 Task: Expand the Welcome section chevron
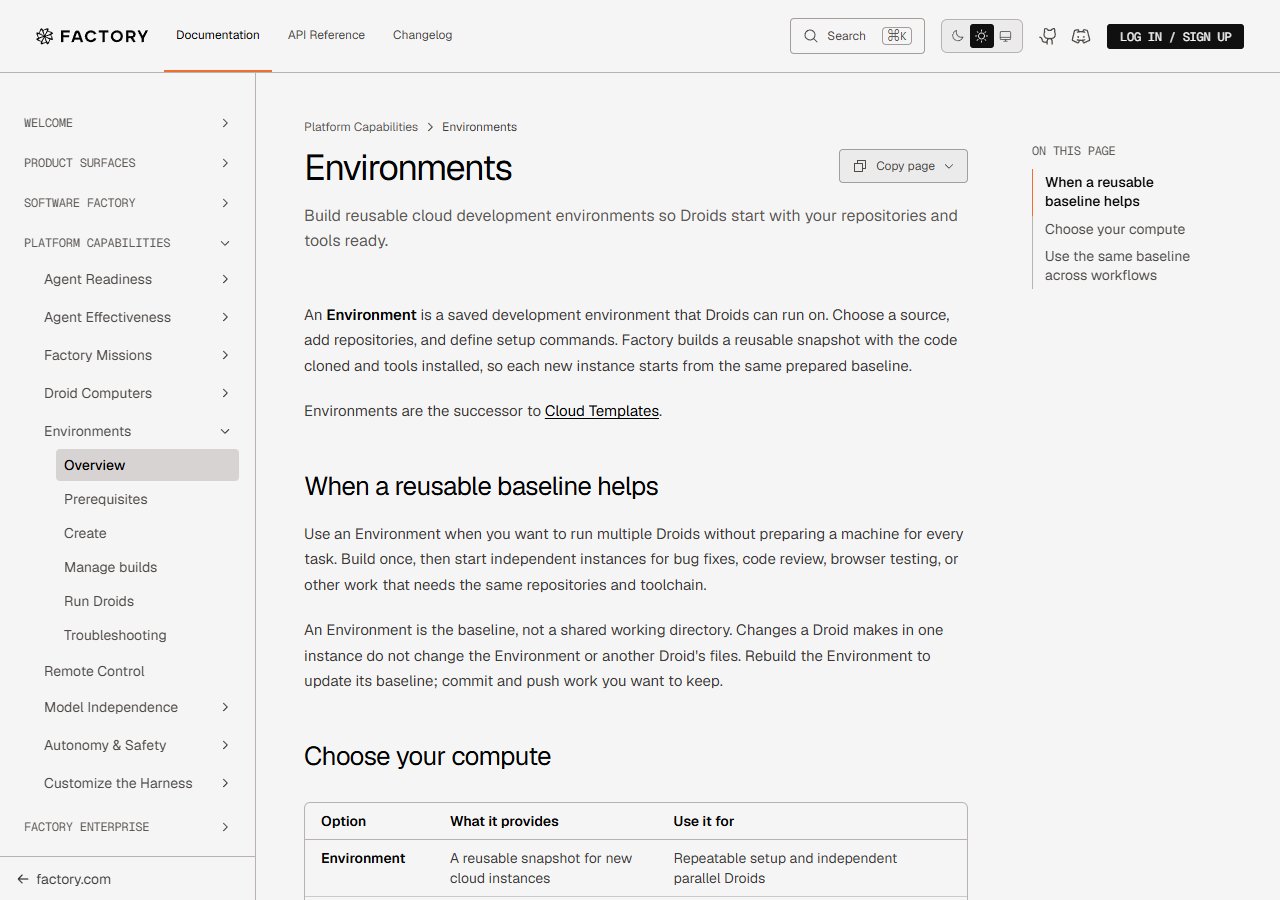pyautogui.click(x=225, y=123)
